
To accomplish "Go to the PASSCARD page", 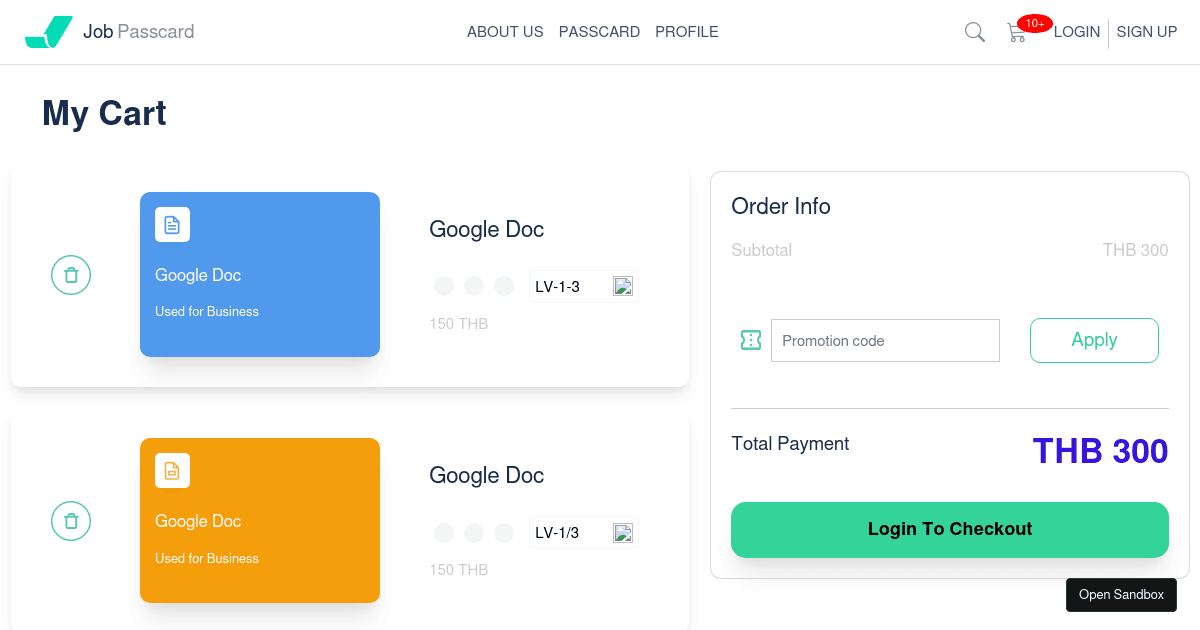I will tap(600, 32).
